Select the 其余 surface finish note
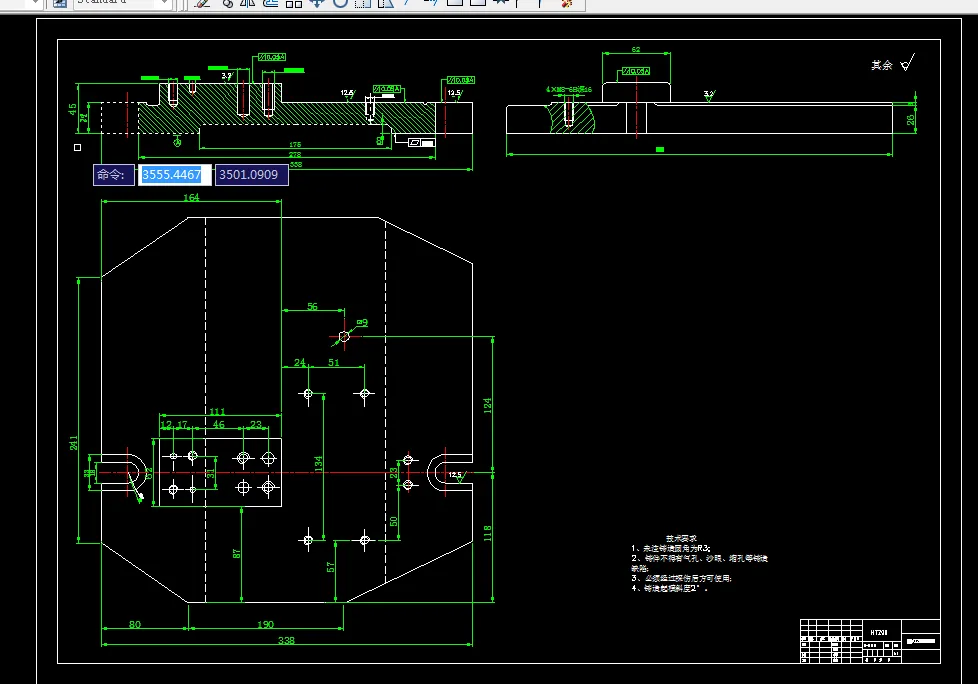This screenshot has width=978, height=684. [881, 65]
